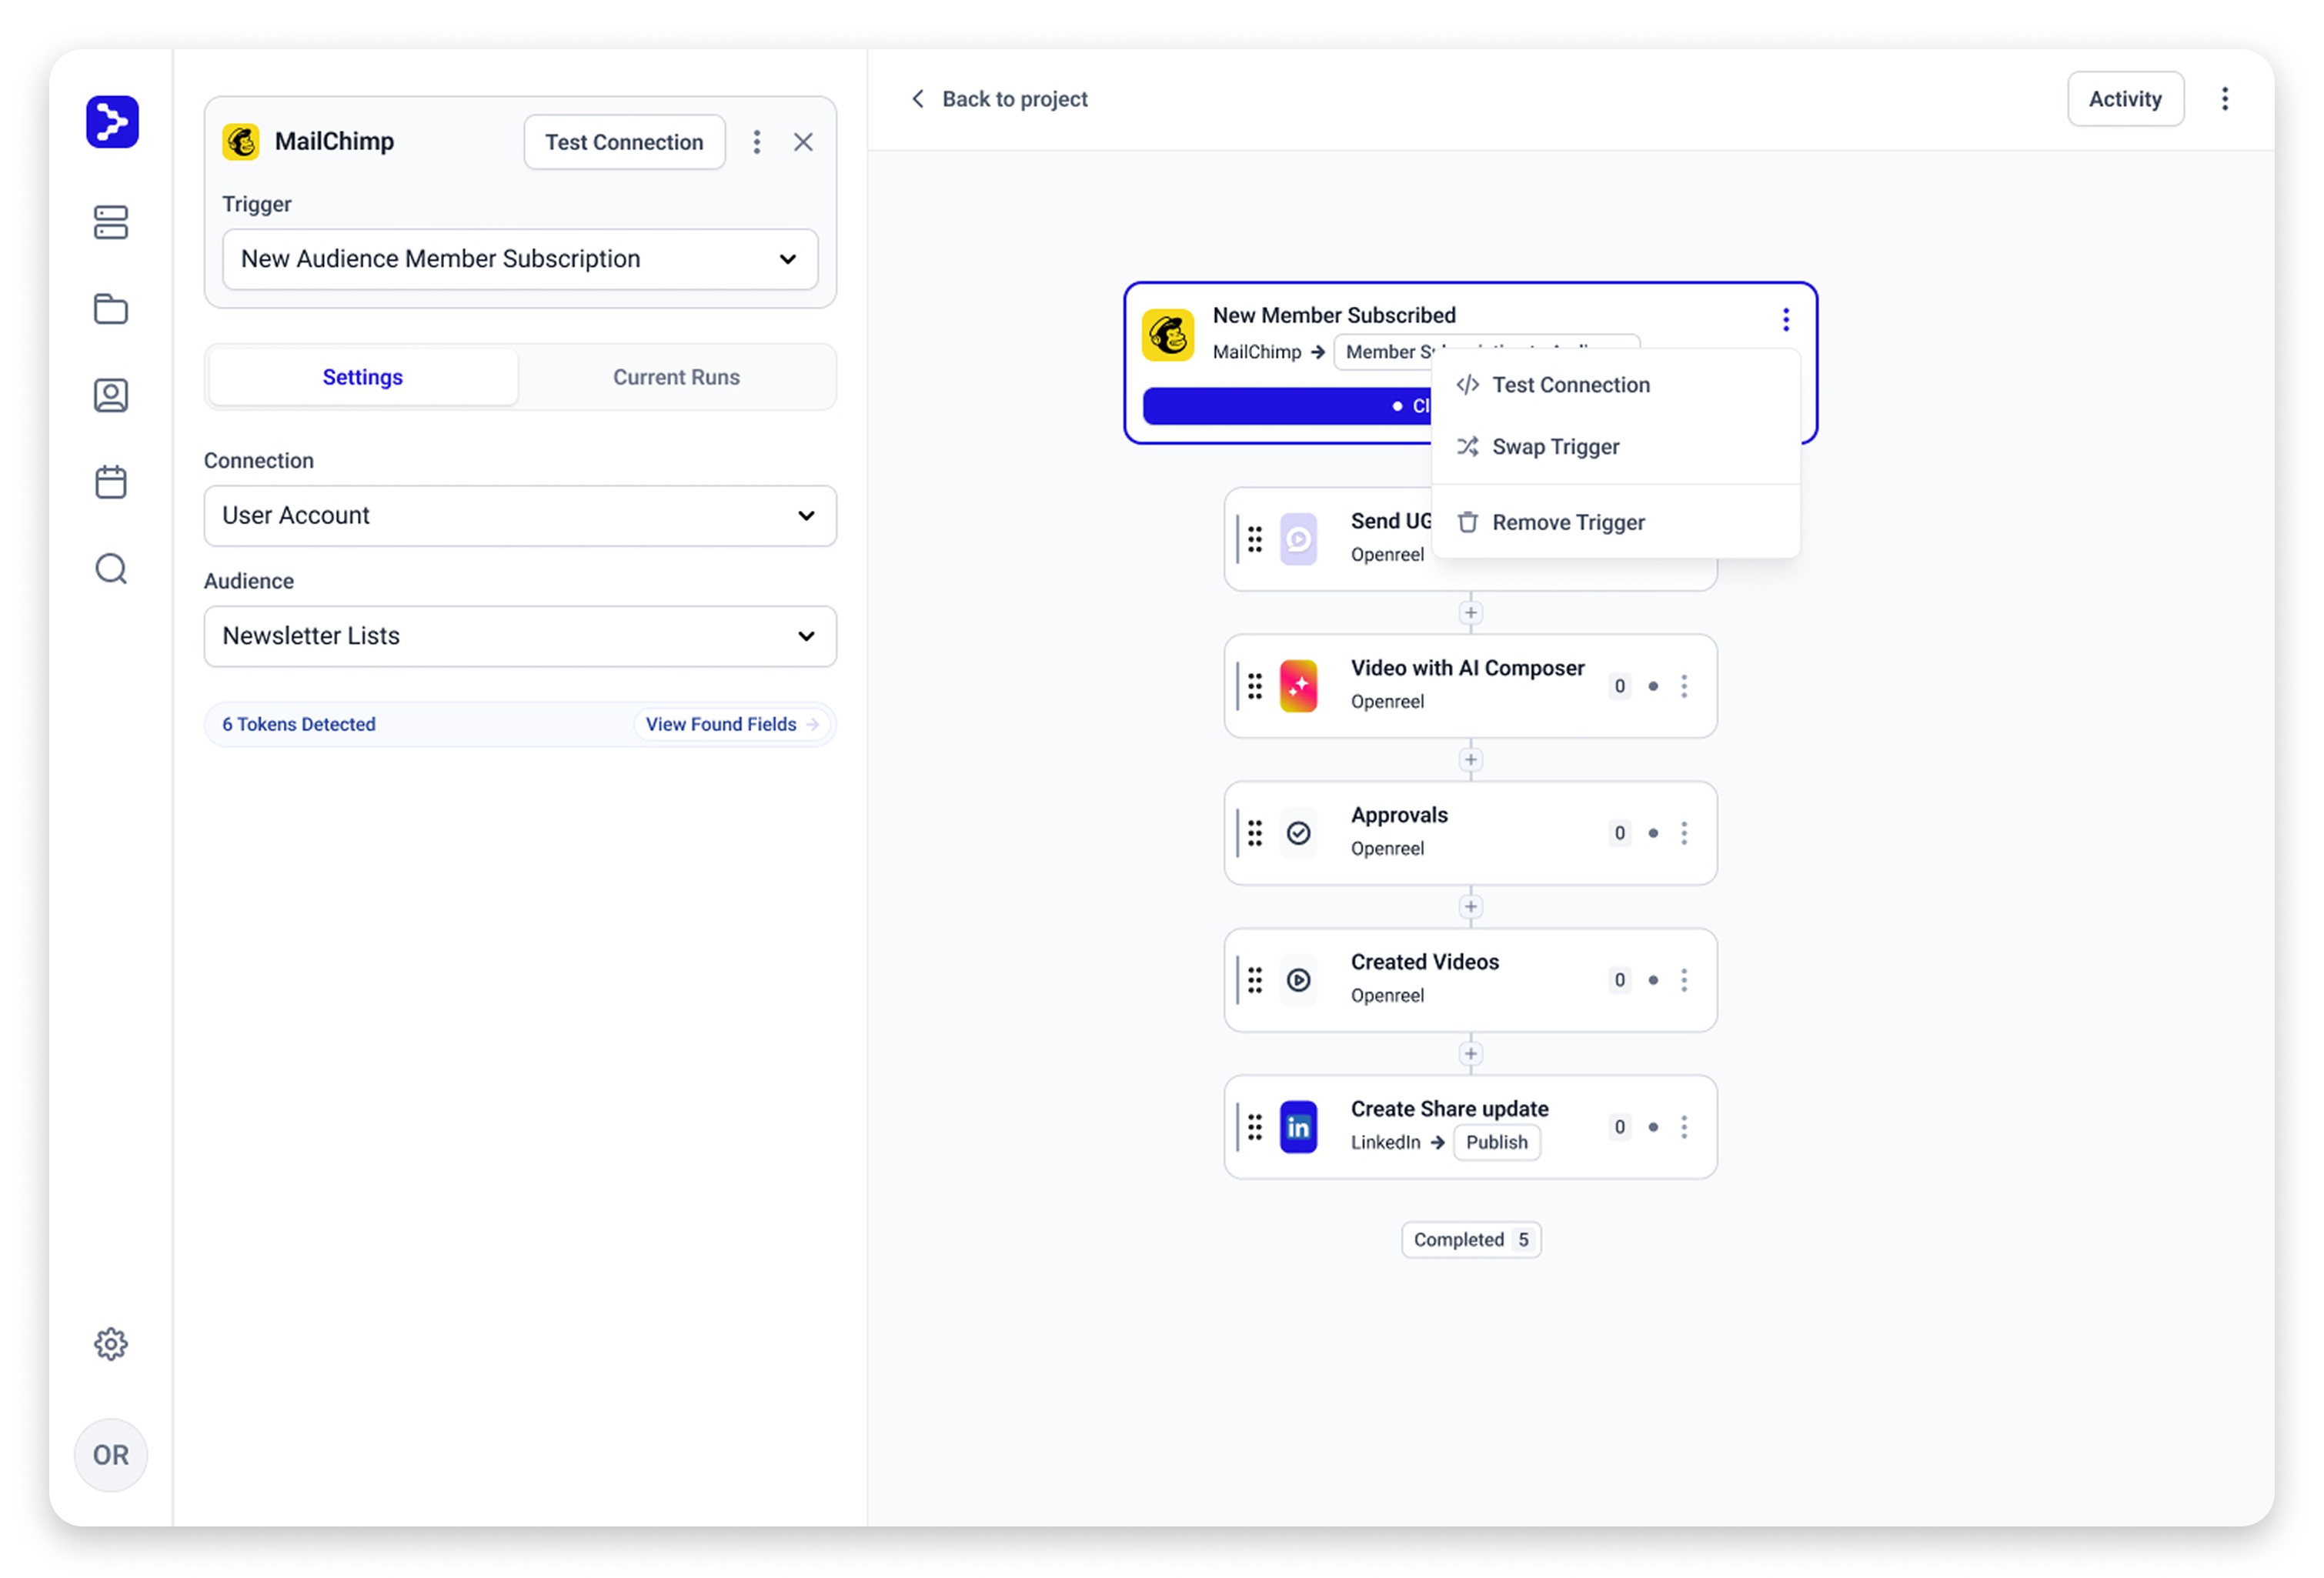Click the LinkedIn icon on Create Share update
The width and height of the screenshot is (2324, 1578).
[1298, 1127]
